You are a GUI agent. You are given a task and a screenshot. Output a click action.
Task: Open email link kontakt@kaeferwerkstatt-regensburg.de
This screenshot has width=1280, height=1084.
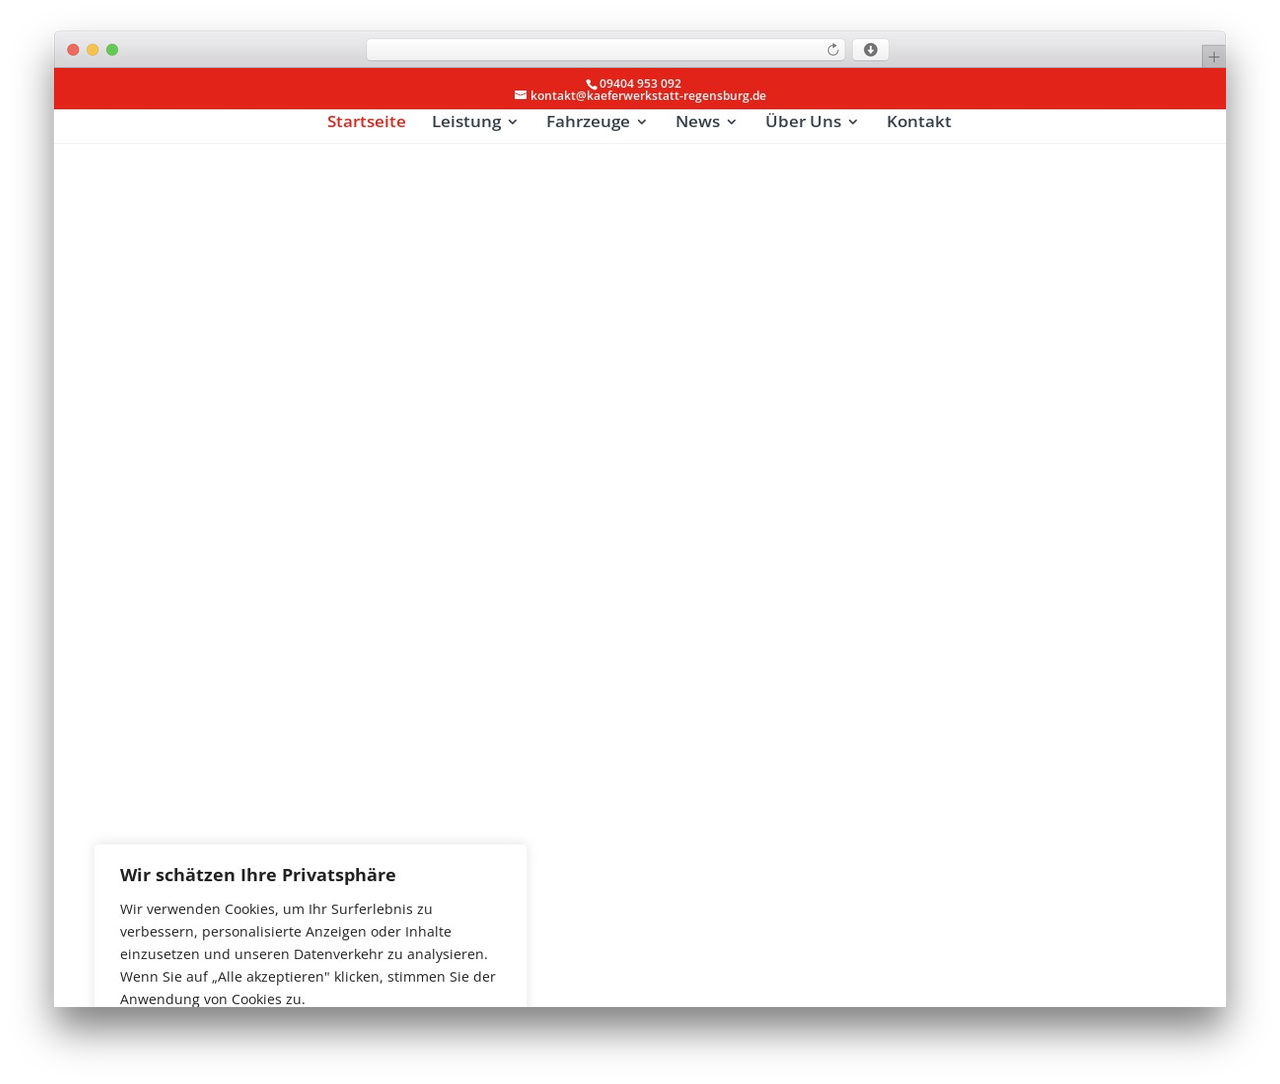point(648,96)
